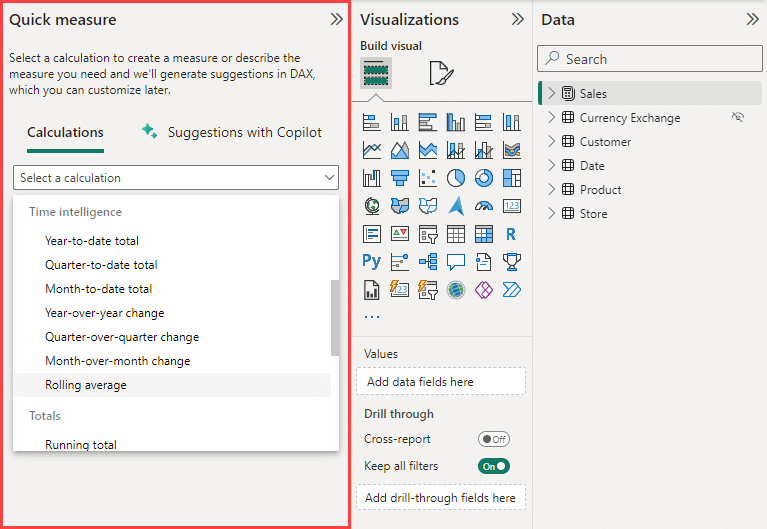Collapse the Quick measure pane

(336, 19)
